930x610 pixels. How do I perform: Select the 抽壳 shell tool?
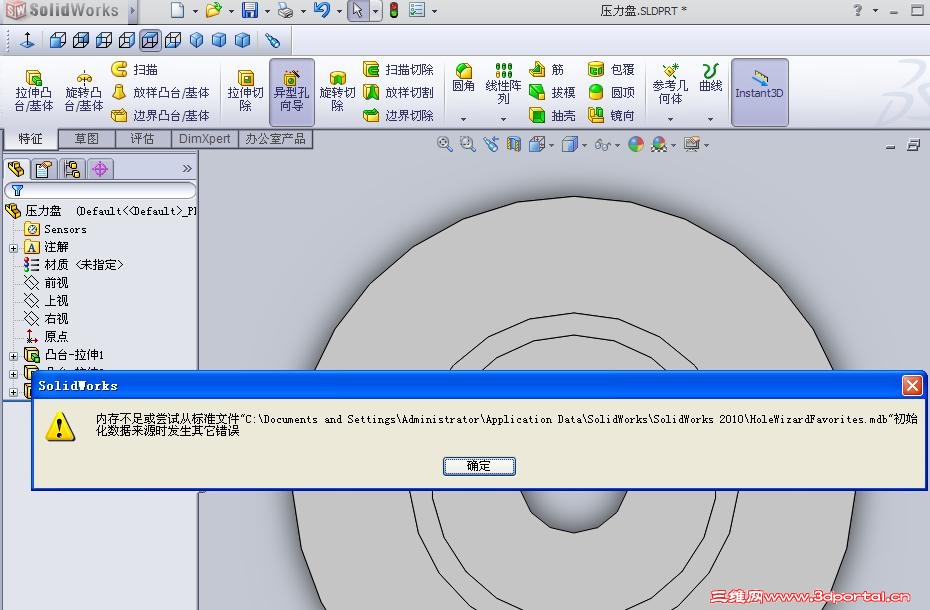pyautogui.click(x=552, y=115)
